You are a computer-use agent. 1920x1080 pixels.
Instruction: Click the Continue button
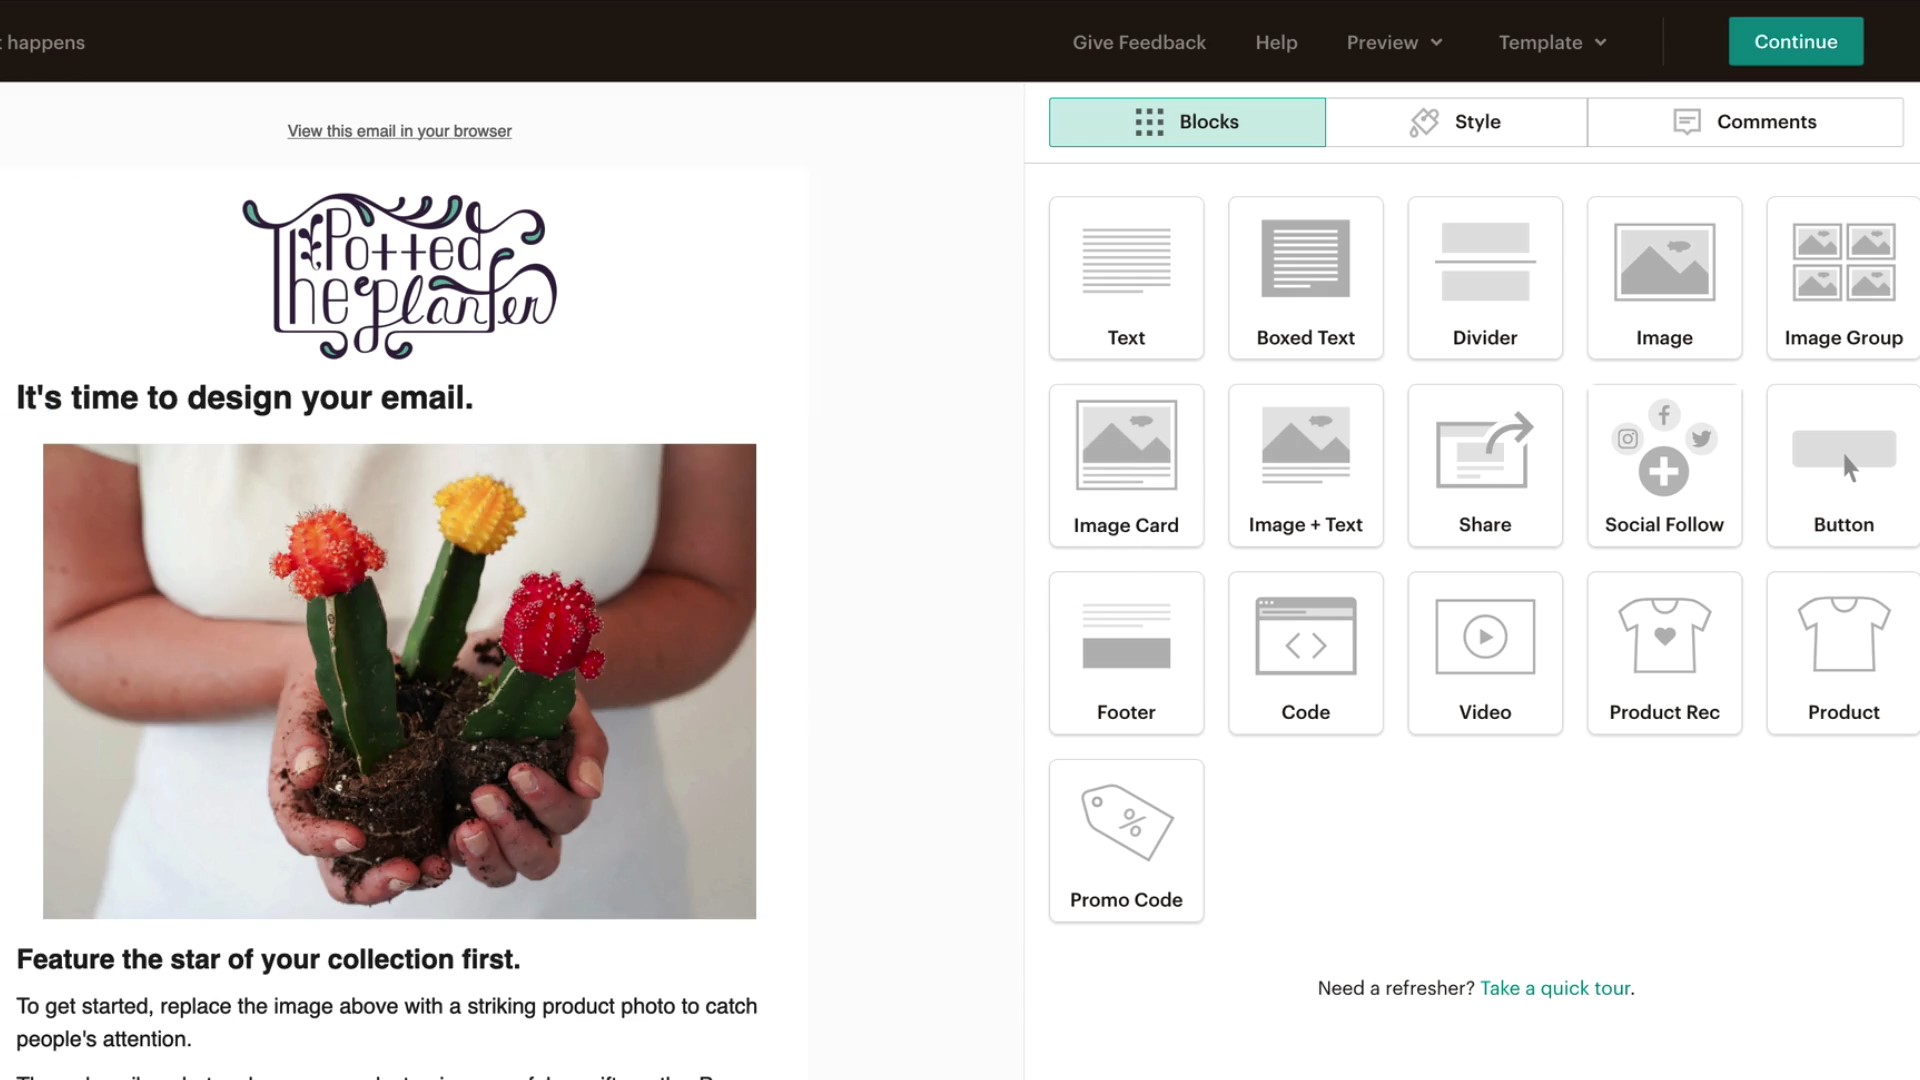click(x=1795, y=41)
